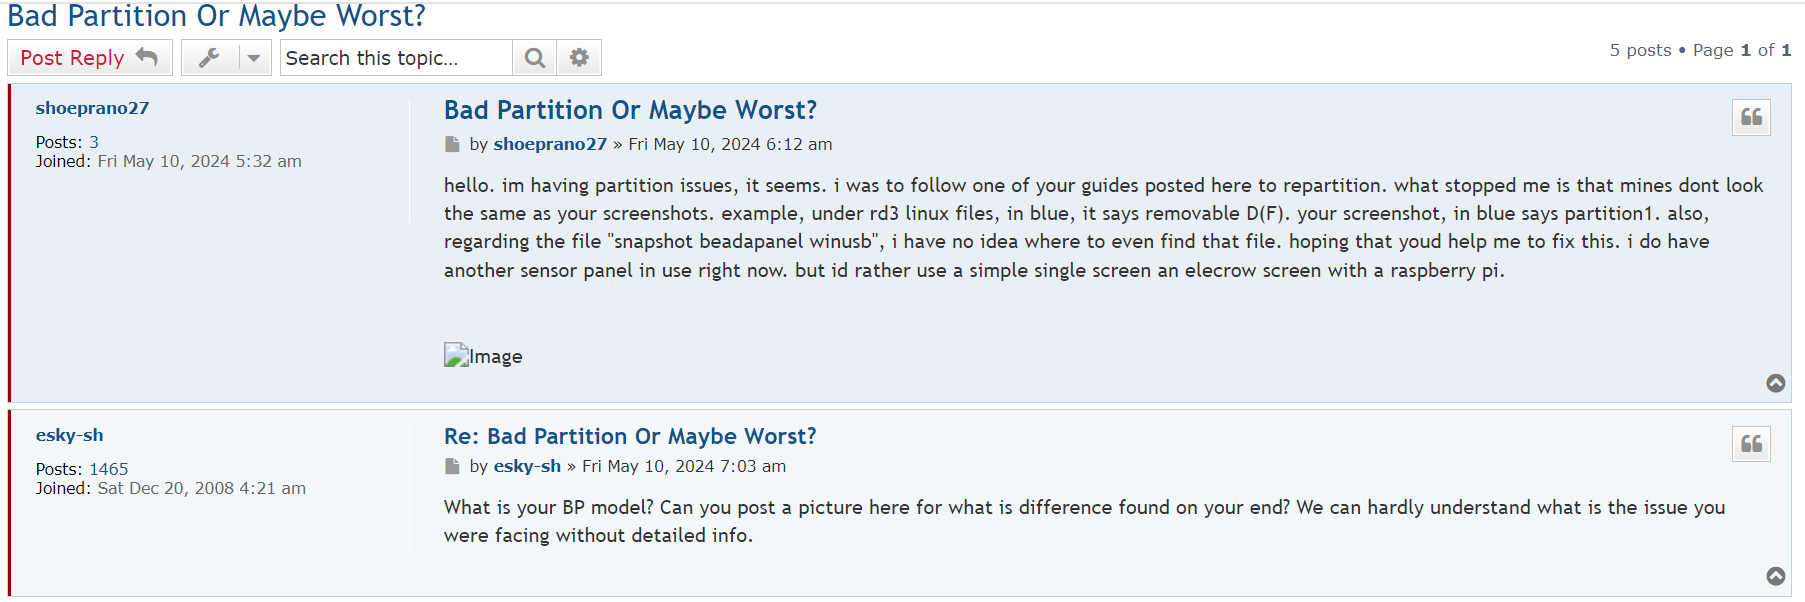Quote shoeprano27's first post
The image size is (1805, 602).
click(x=1751, y=117)
